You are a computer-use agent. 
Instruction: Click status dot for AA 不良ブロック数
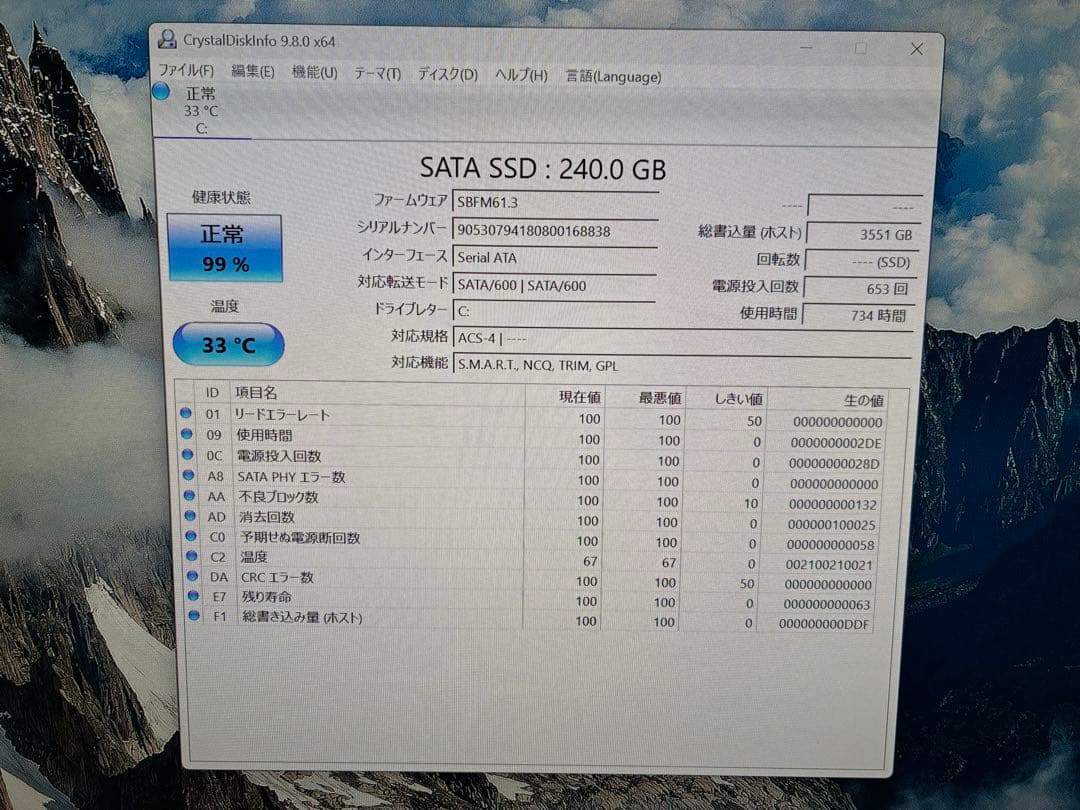click(x=189, y=495)
